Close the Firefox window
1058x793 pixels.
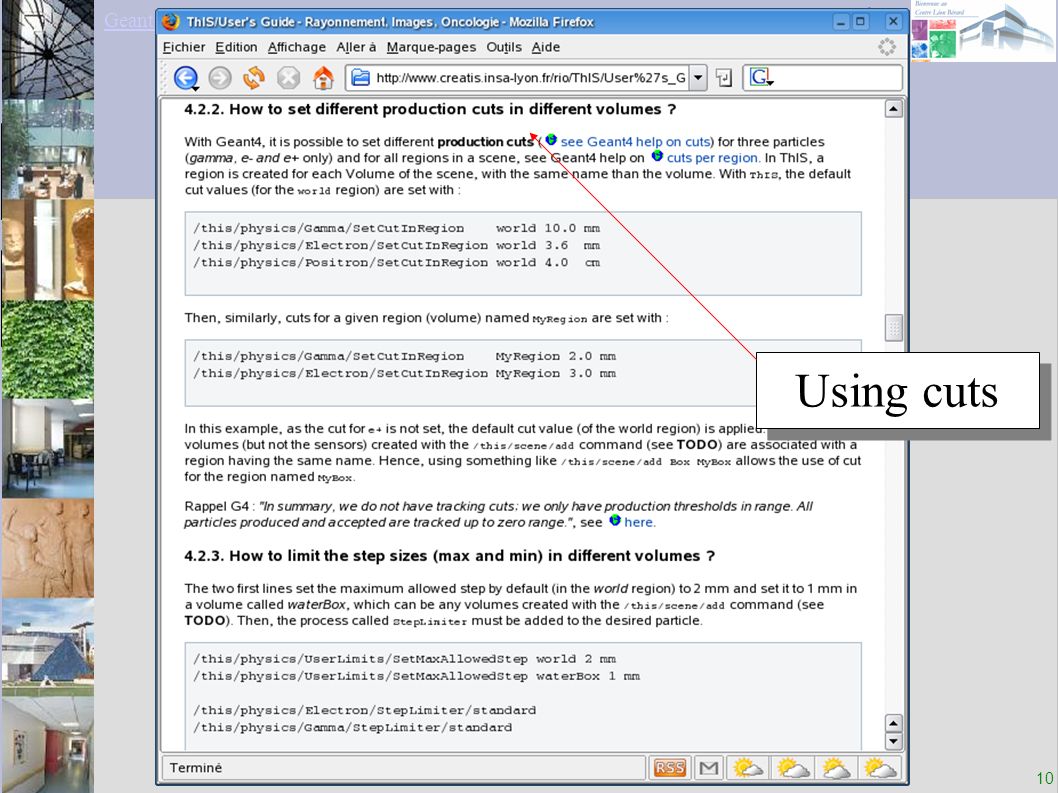(893, 22)
